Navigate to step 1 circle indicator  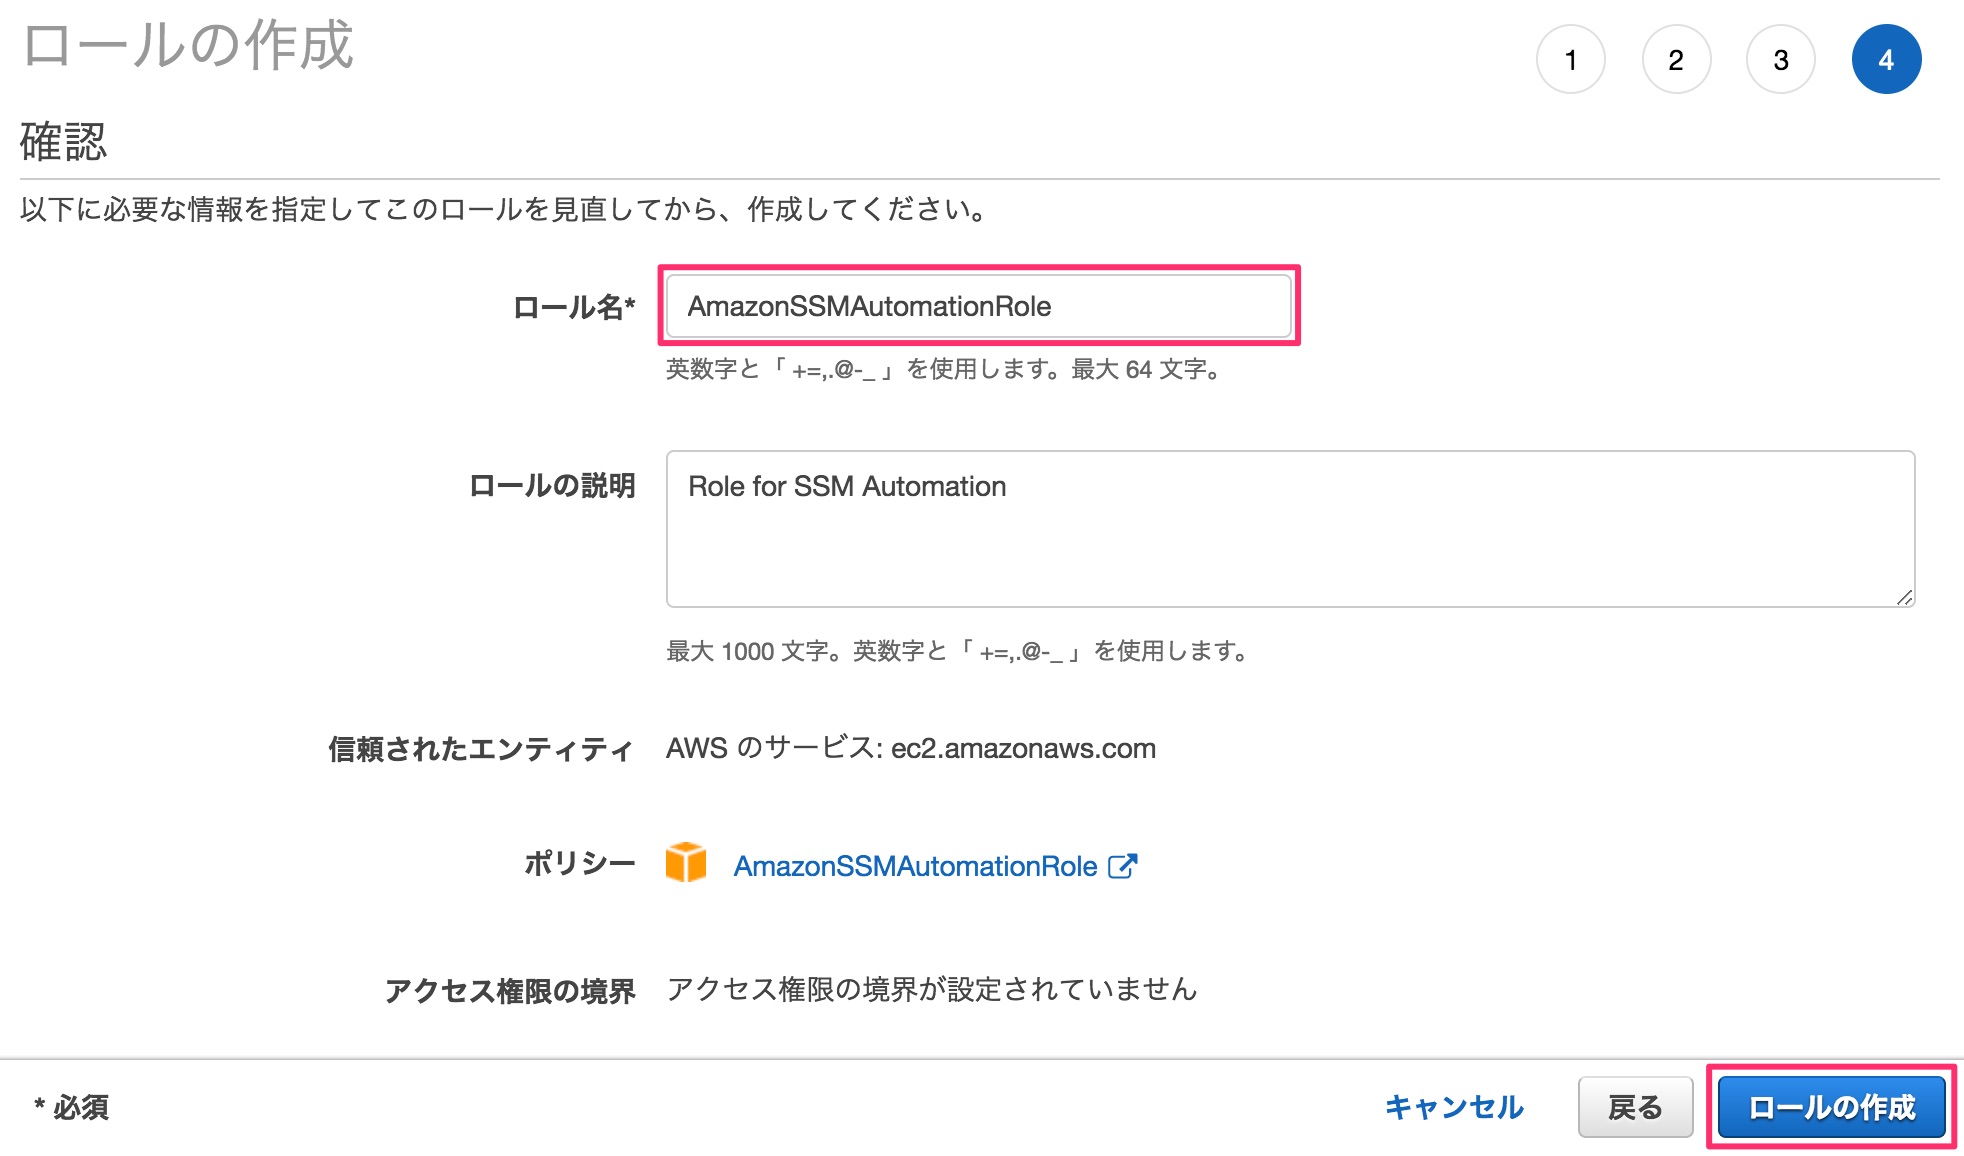point(1570,59)
